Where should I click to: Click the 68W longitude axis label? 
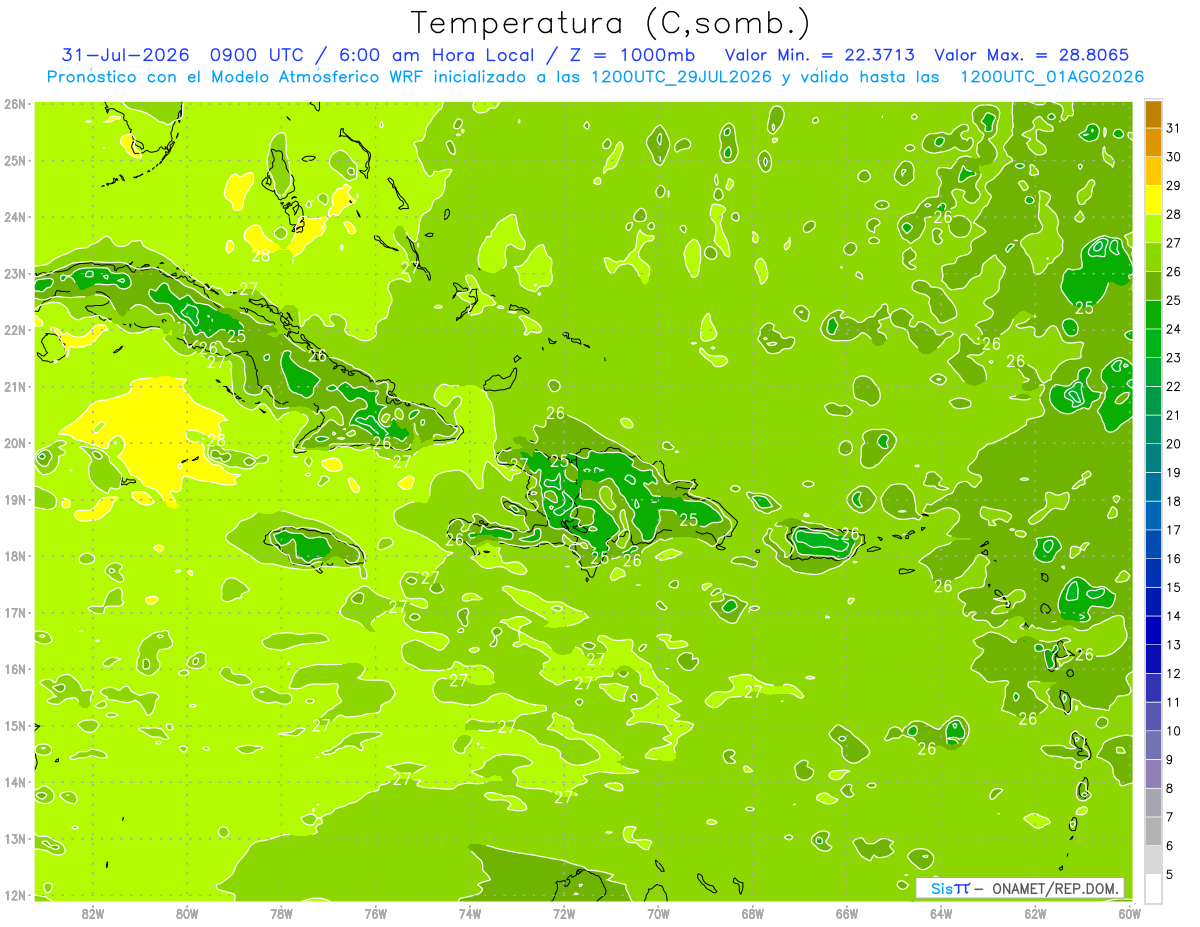coord(752,912)
